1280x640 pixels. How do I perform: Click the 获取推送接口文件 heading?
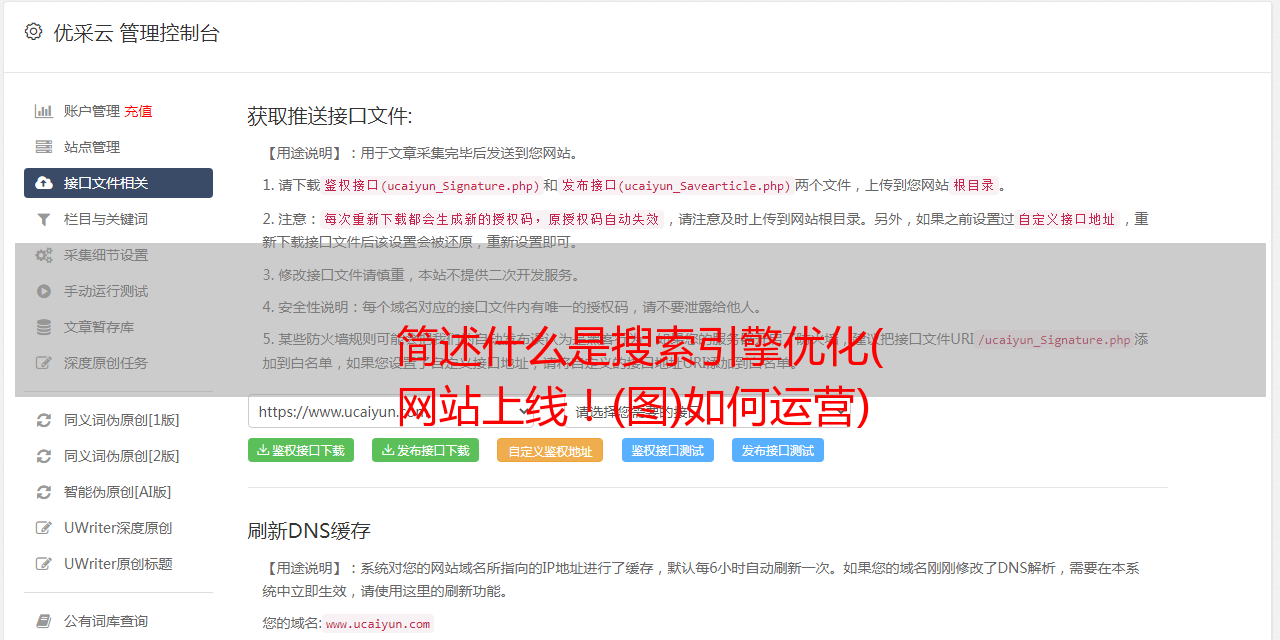click(330, 116)
